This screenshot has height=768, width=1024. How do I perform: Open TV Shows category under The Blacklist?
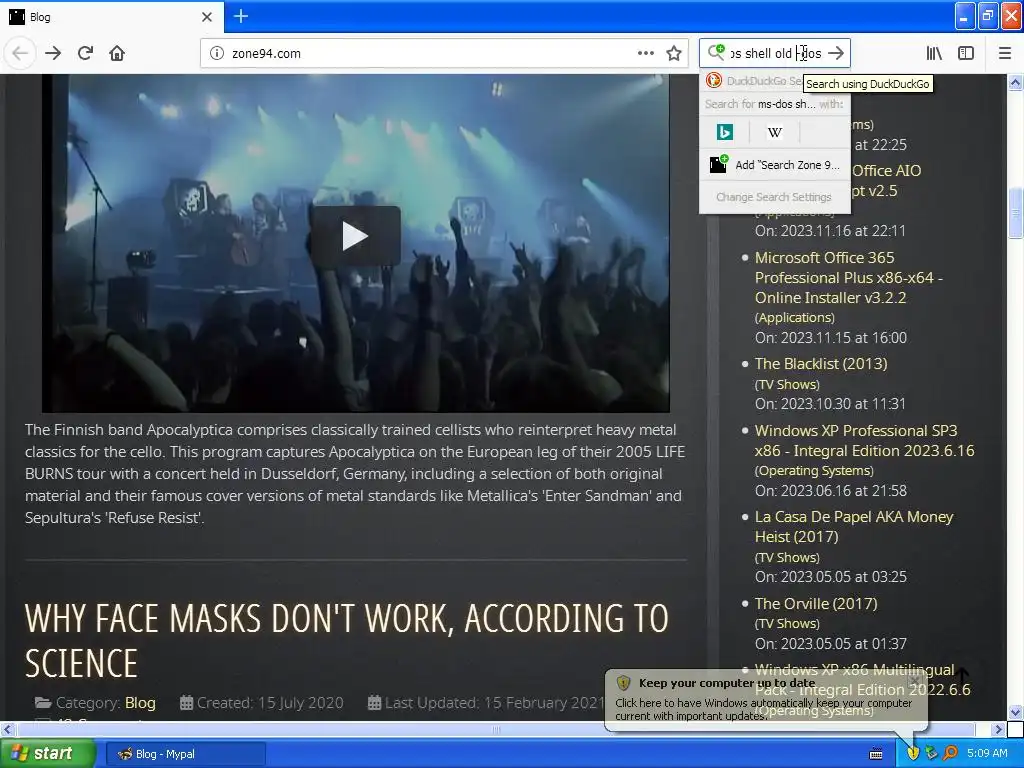pyautogui.click(x=787, y=385)
